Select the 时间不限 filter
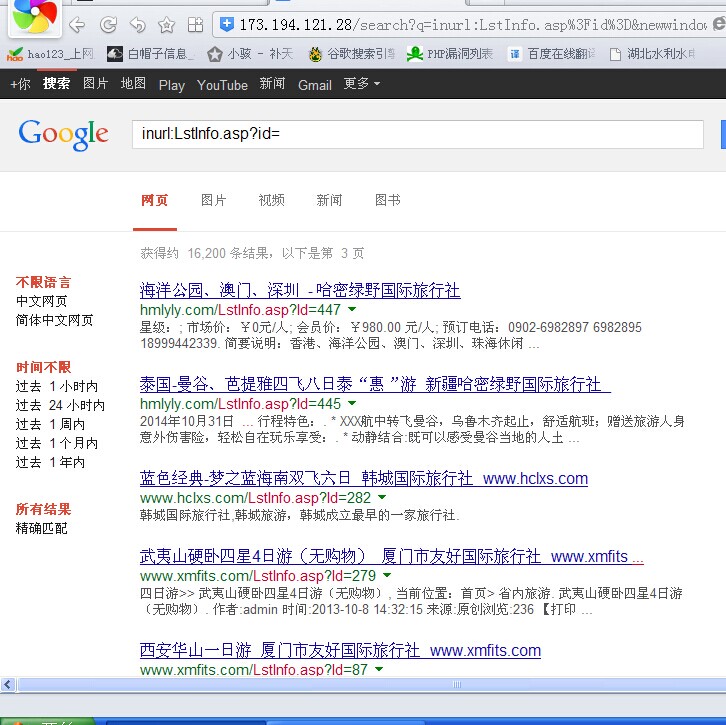726x725 pixels. [x=44, y=368]
